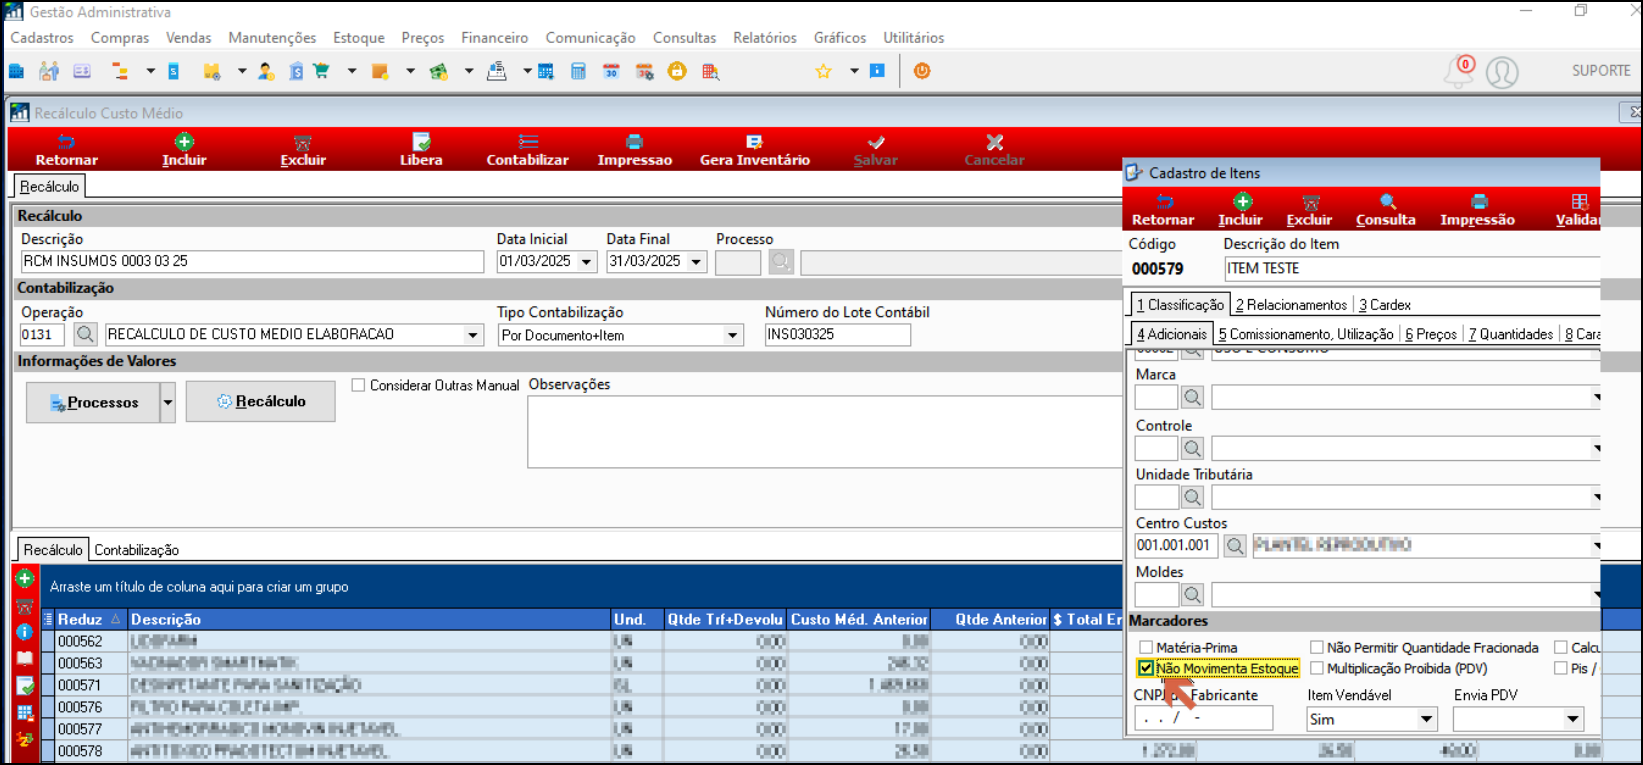
Task: Click the green add-row icon beside grid
Action: [x=25, y=578]
